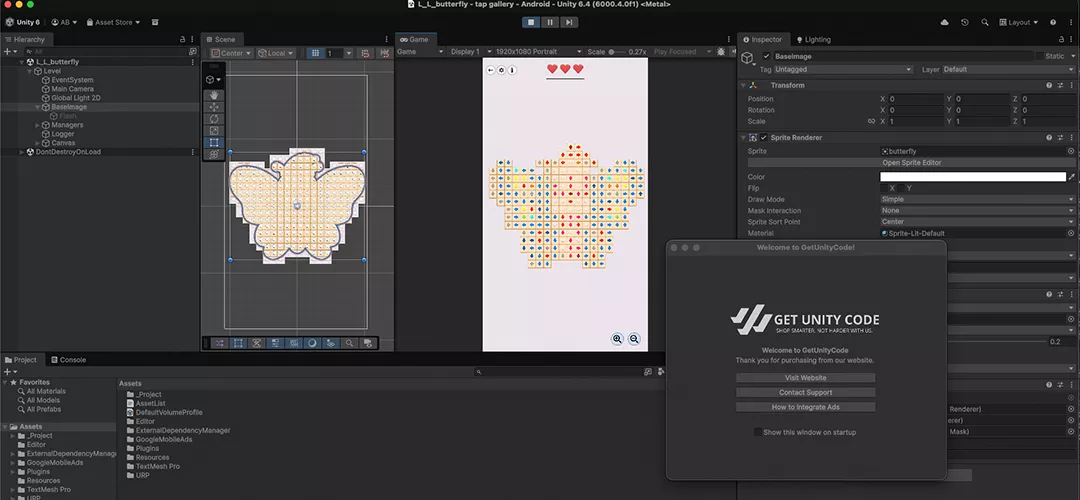Select the Rotate tool in Scene toolbar
Screen dimensions: 1080x500
tap(214, 119)
